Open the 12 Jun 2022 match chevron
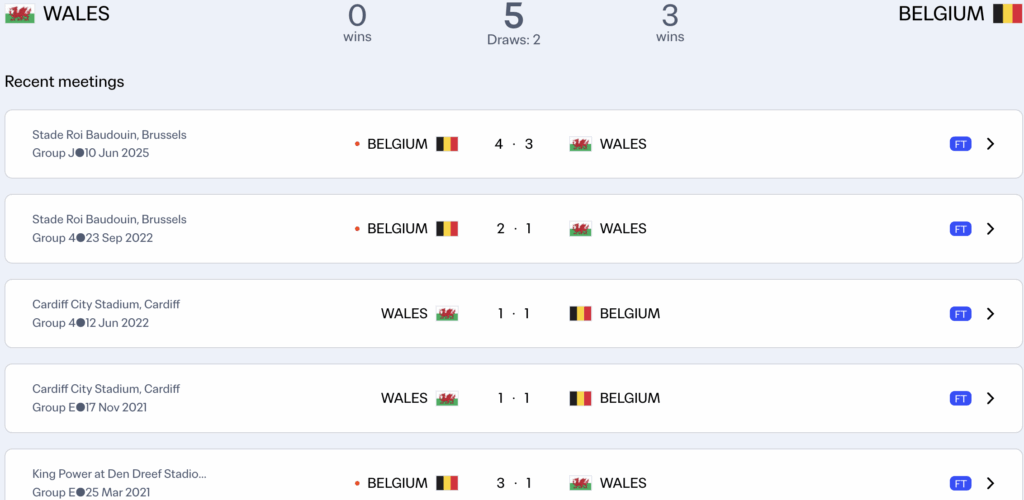The width and height of the screenshot is (1024, 500). pos(990,314)
